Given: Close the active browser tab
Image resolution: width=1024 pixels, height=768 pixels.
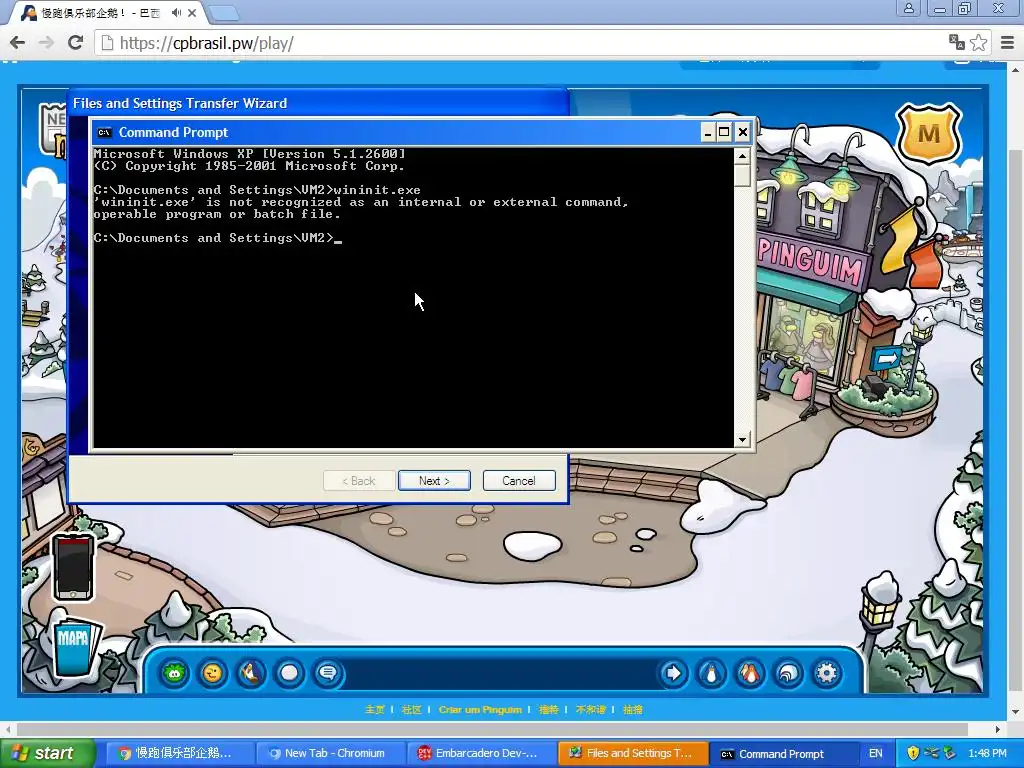Looking at the screenshot, I should tap(192, 12).
